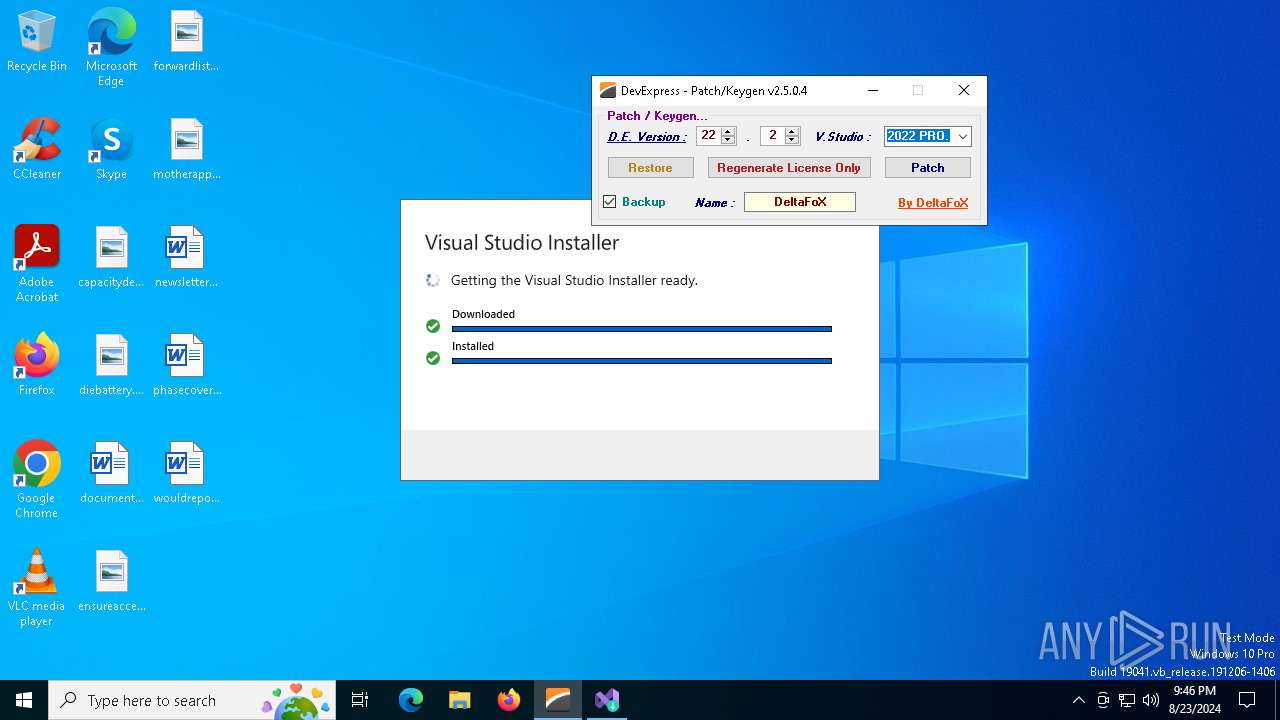Viewport: 1280px width, 720px height.
Task: Launch Microsoft Edge from desktop shortcut
Action: [x=111, y=47]
